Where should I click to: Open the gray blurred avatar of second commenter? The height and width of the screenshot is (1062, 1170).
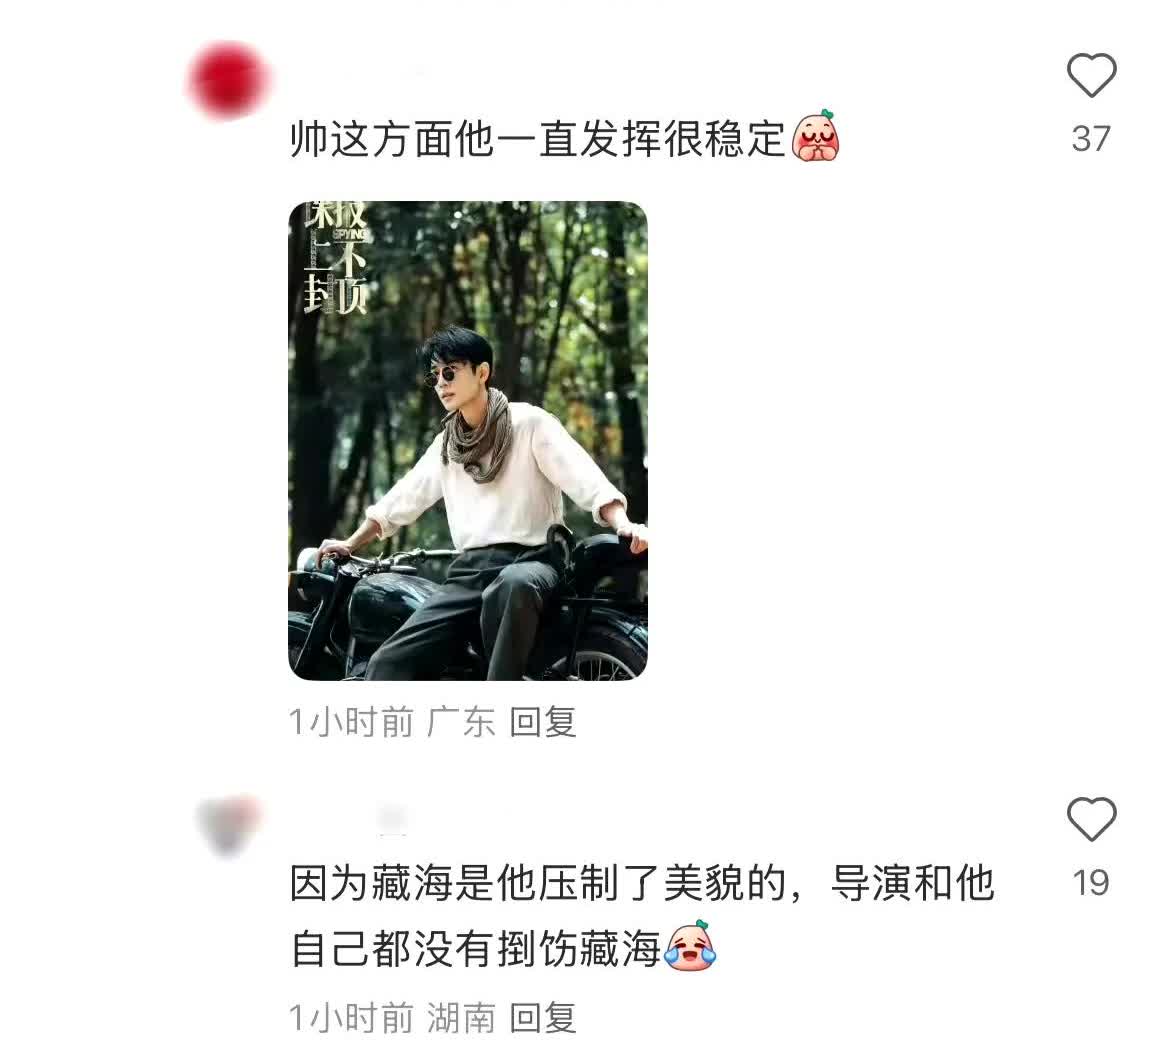[x=230, y=823]
